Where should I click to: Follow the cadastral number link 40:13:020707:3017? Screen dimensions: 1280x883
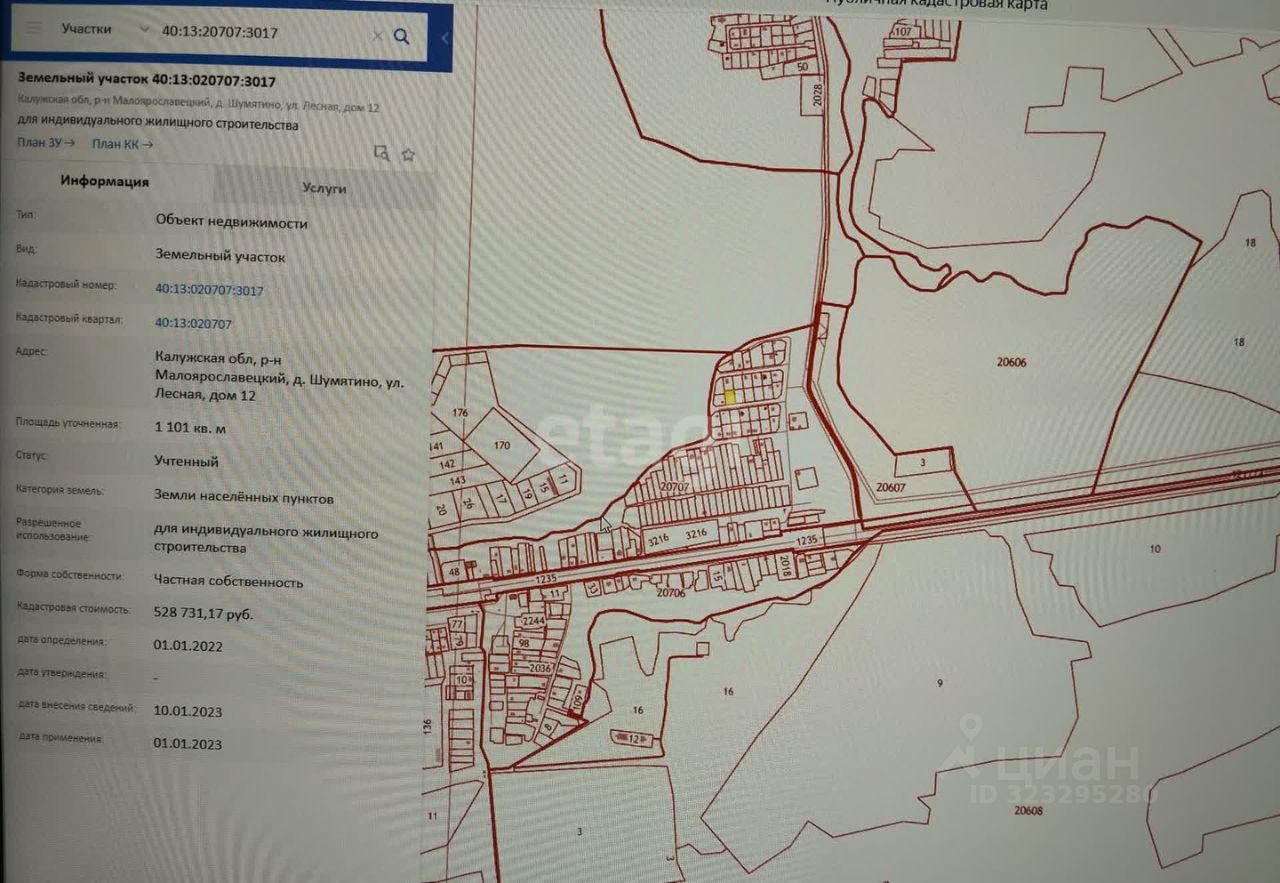pos(209,290)
